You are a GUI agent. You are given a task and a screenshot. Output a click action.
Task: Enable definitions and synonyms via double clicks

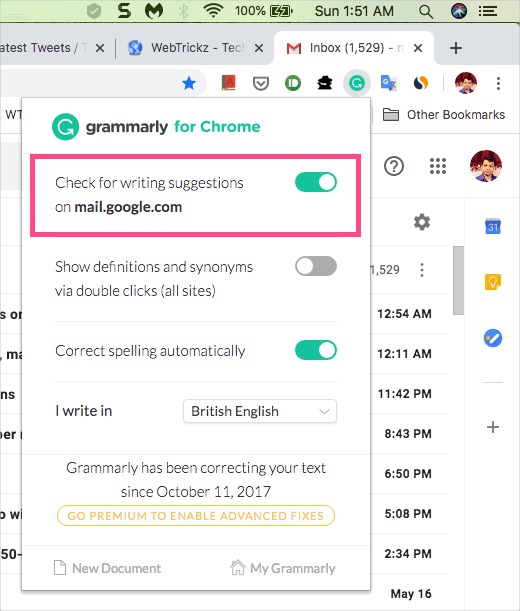tap(316, 266)
